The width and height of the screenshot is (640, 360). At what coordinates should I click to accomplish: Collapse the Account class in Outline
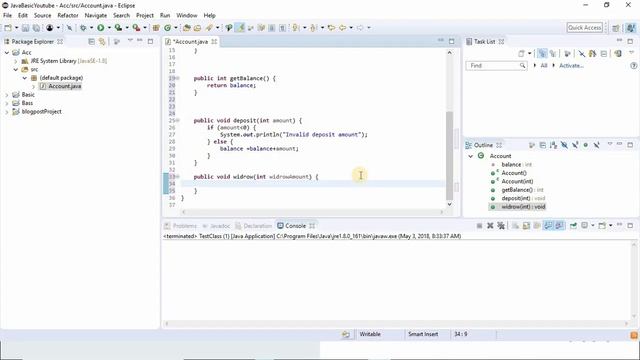(x=471, y=156)
